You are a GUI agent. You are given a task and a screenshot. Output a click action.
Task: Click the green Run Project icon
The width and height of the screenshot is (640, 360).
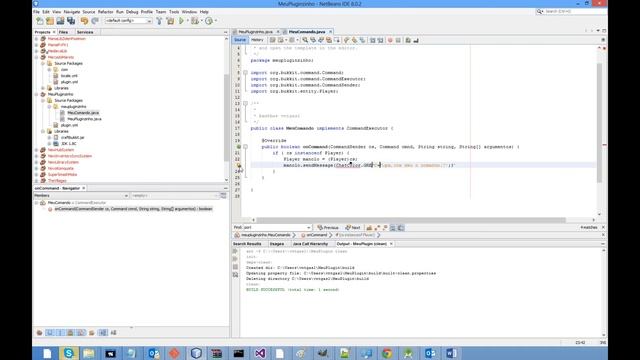point(181,21)
